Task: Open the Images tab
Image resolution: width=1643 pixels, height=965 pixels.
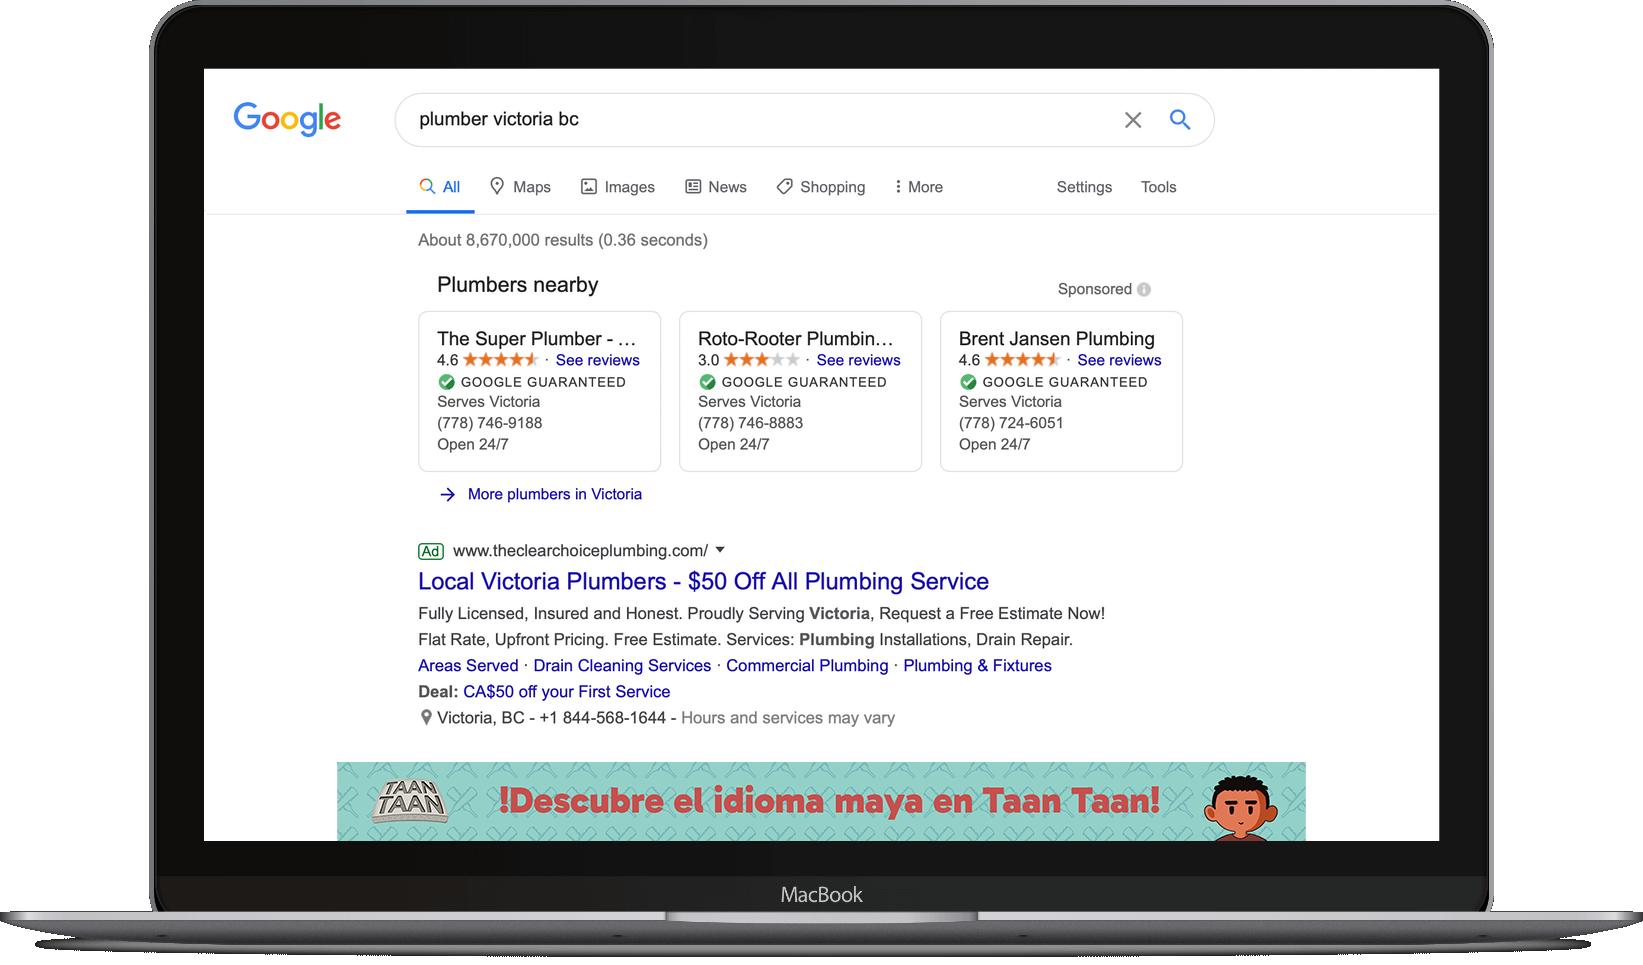Action: [x=618, y=187]
